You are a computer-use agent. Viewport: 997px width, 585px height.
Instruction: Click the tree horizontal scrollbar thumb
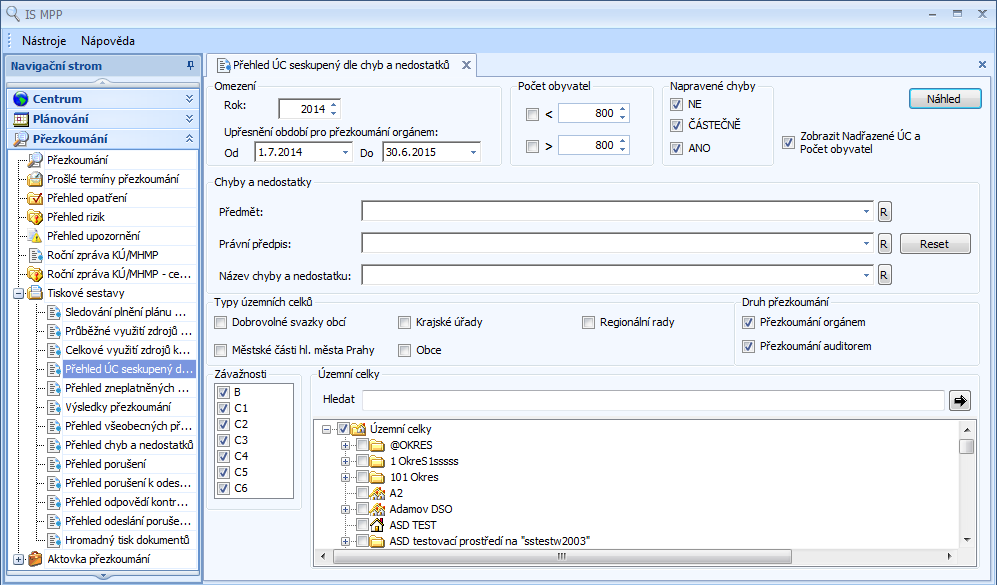[x=562, y=556]
